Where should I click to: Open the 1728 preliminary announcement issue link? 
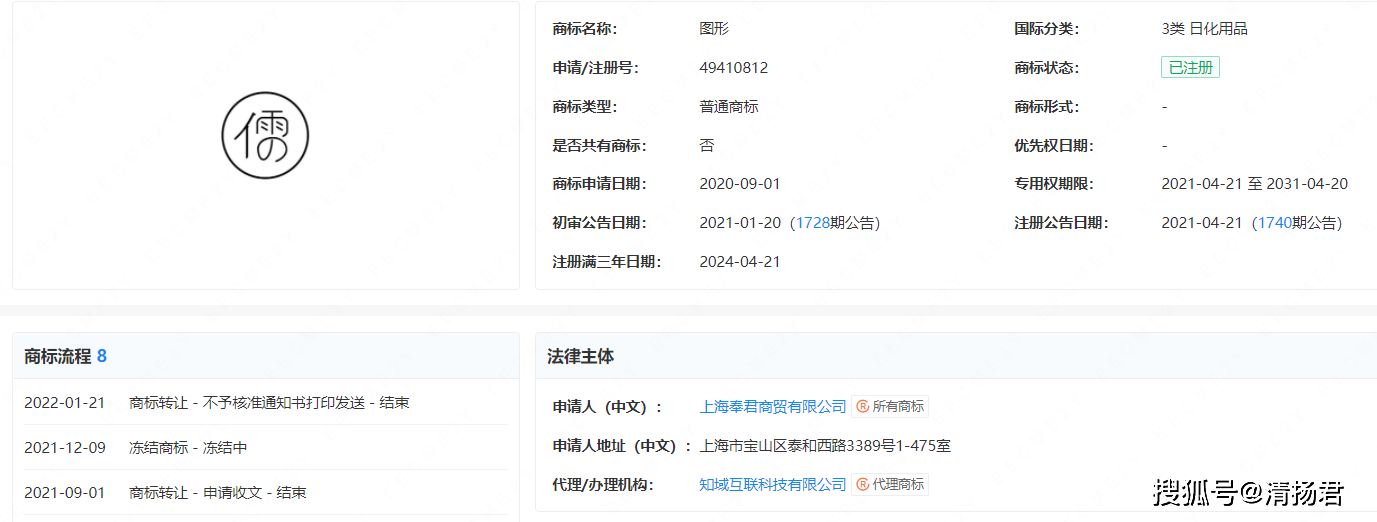pos(811,223)
